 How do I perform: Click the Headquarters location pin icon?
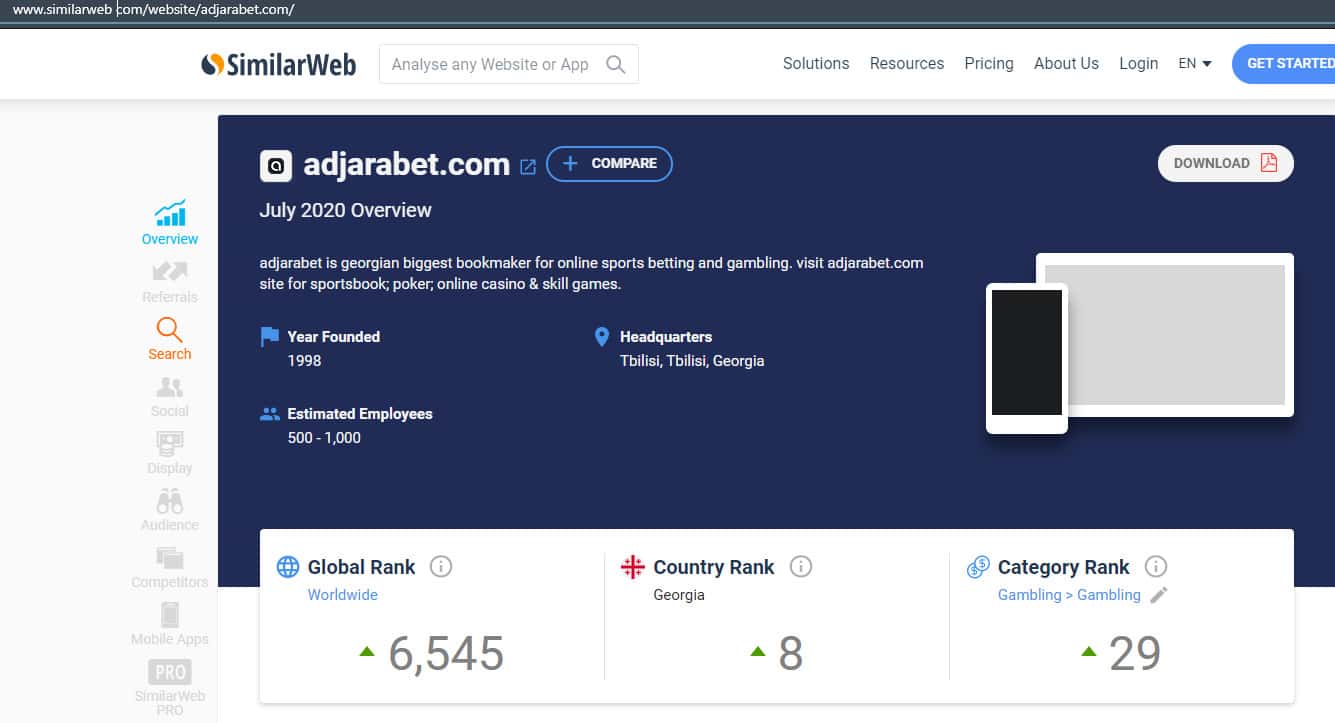pos(602,337)
